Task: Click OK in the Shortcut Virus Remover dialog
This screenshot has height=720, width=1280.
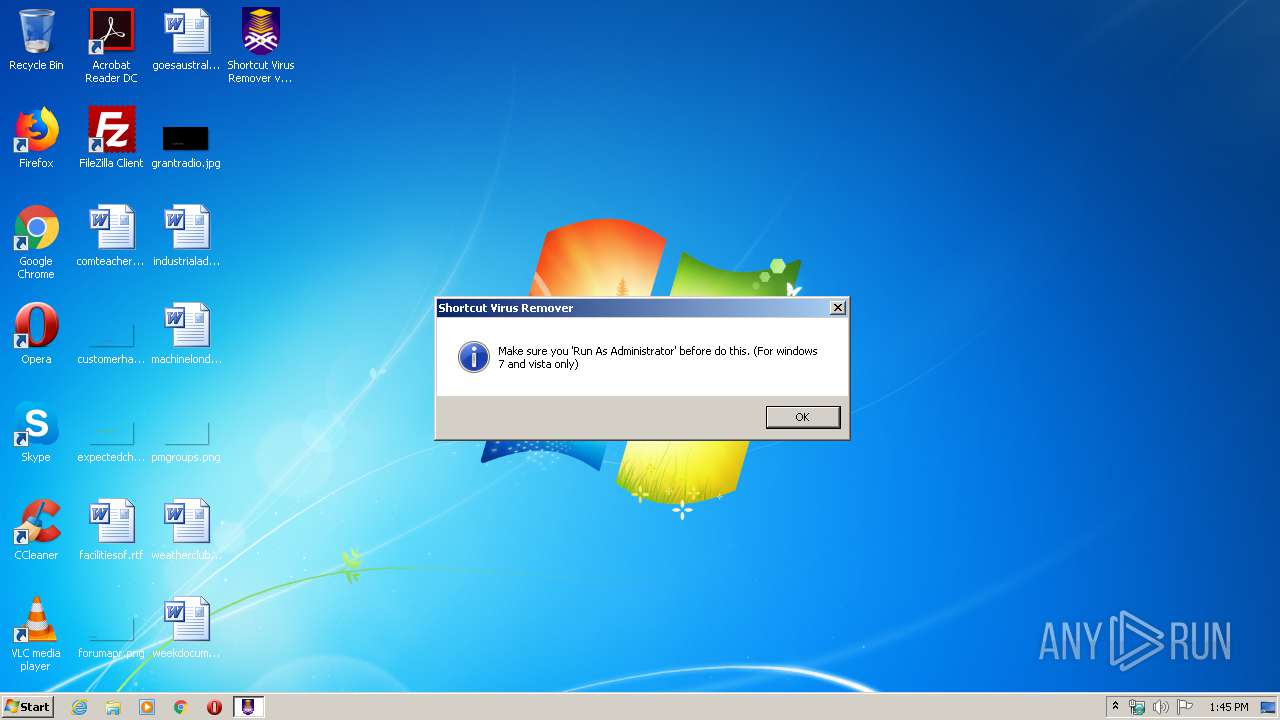Action: click(803, 417)
